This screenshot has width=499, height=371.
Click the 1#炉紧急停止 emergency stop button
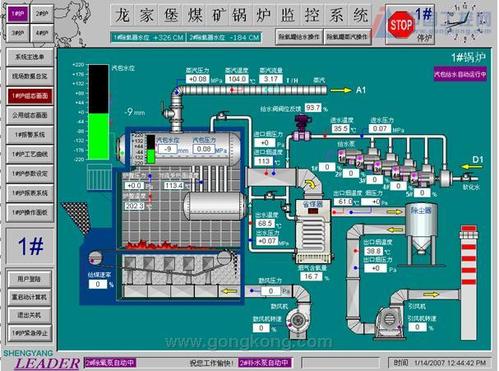click(x=29, y=333)
